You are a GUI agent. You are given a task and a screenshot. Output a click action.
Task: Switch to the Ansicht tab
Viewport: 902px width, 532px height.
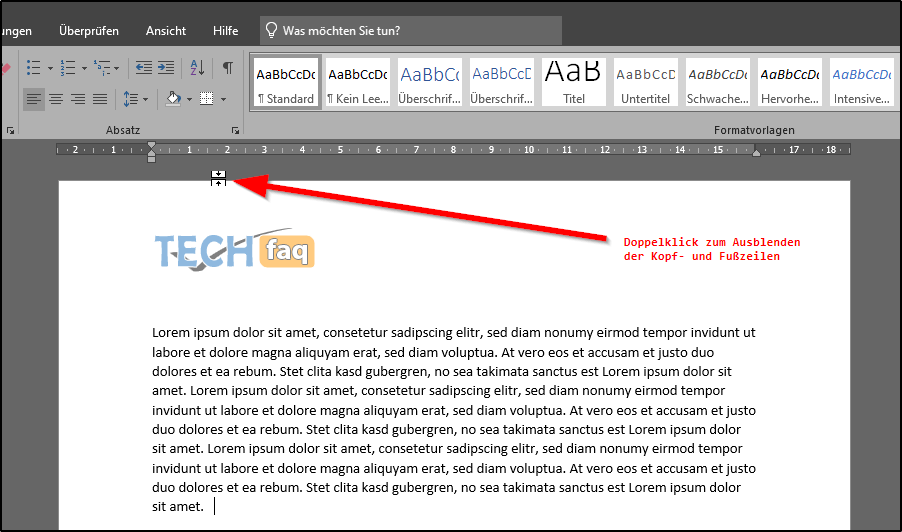(x=166, y=31)
